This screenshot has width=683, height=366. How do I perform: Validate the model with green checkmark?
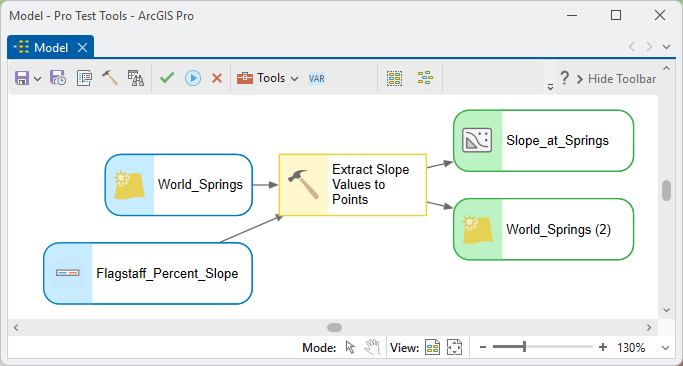pos(167,78)
